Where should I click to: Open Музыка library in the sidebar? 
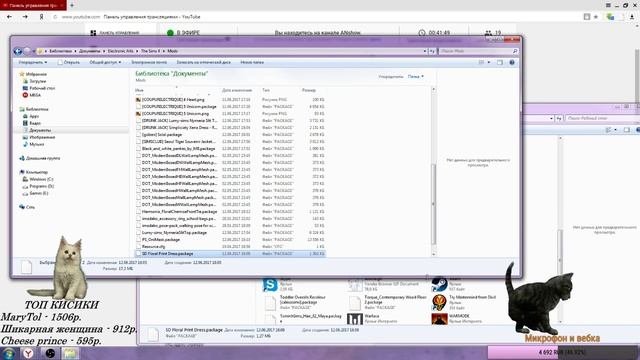(37, 144)
